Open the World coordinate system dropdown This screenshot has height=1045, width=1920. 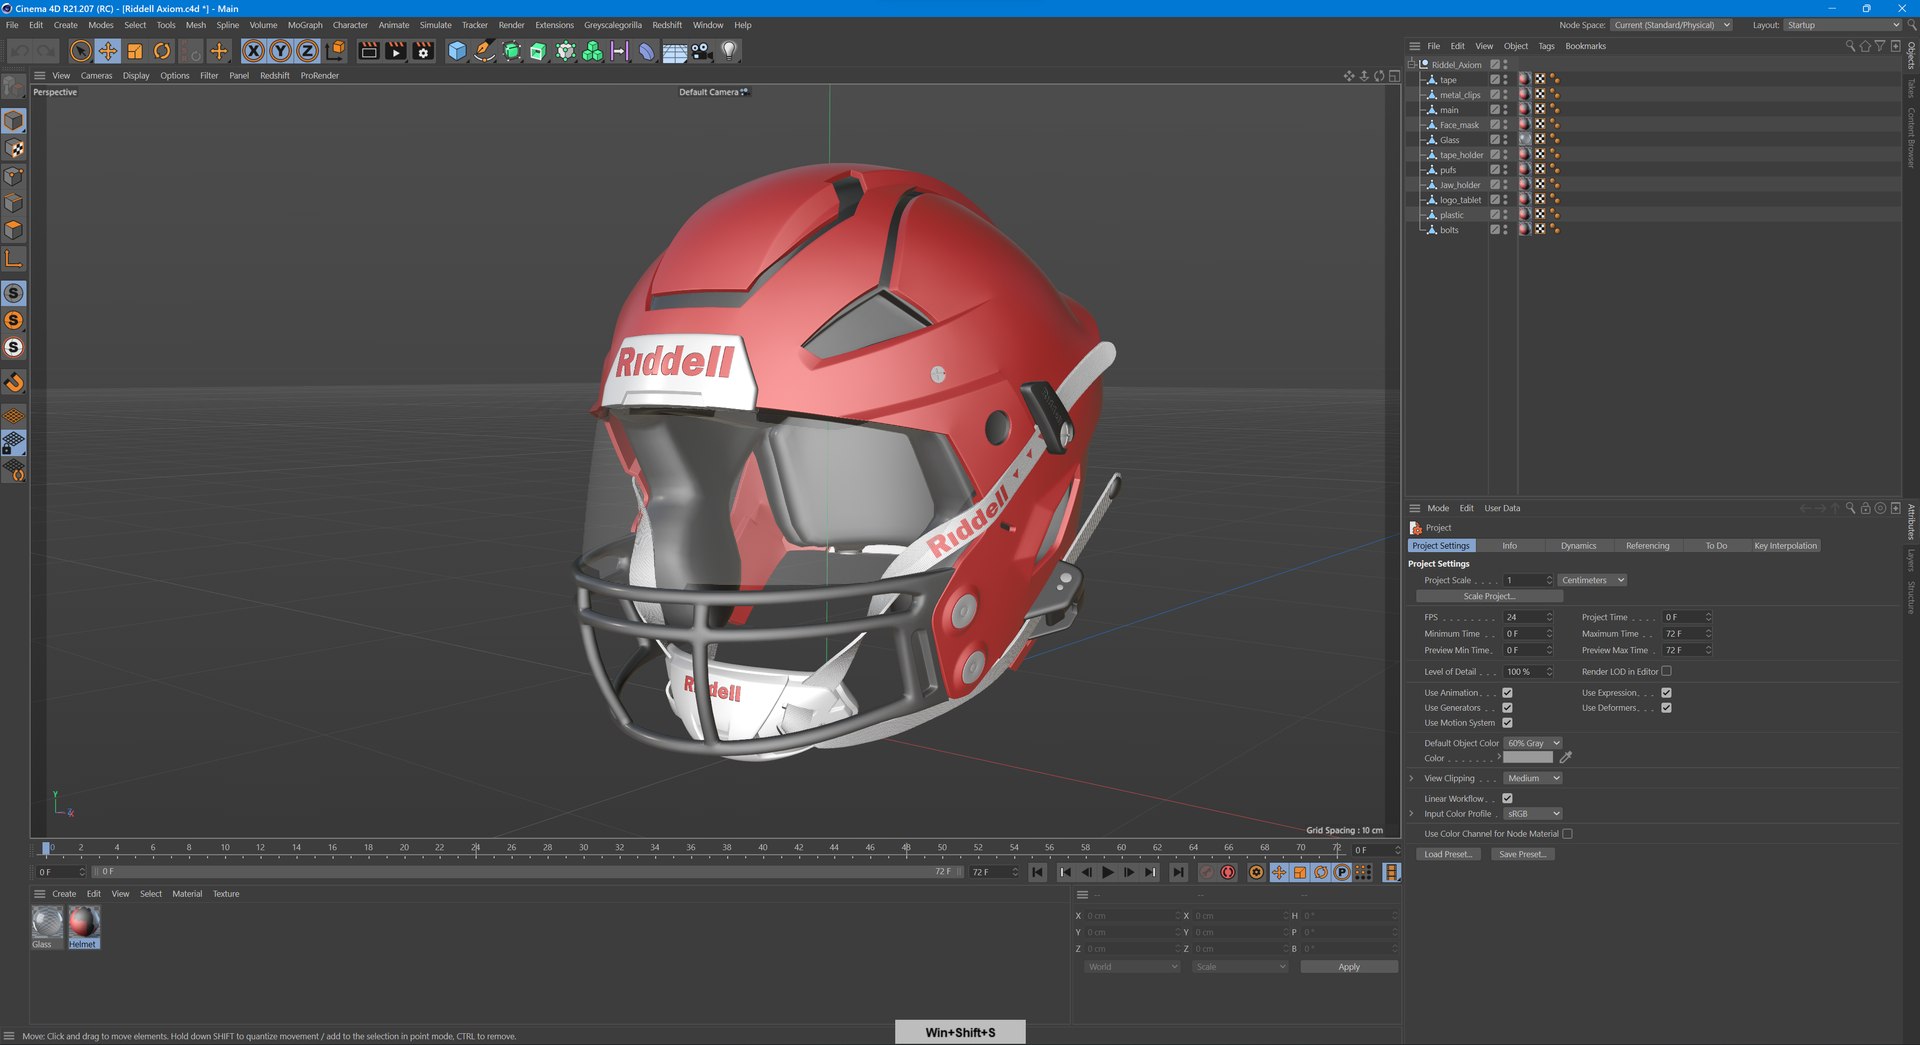click(x=1132, y=967)
